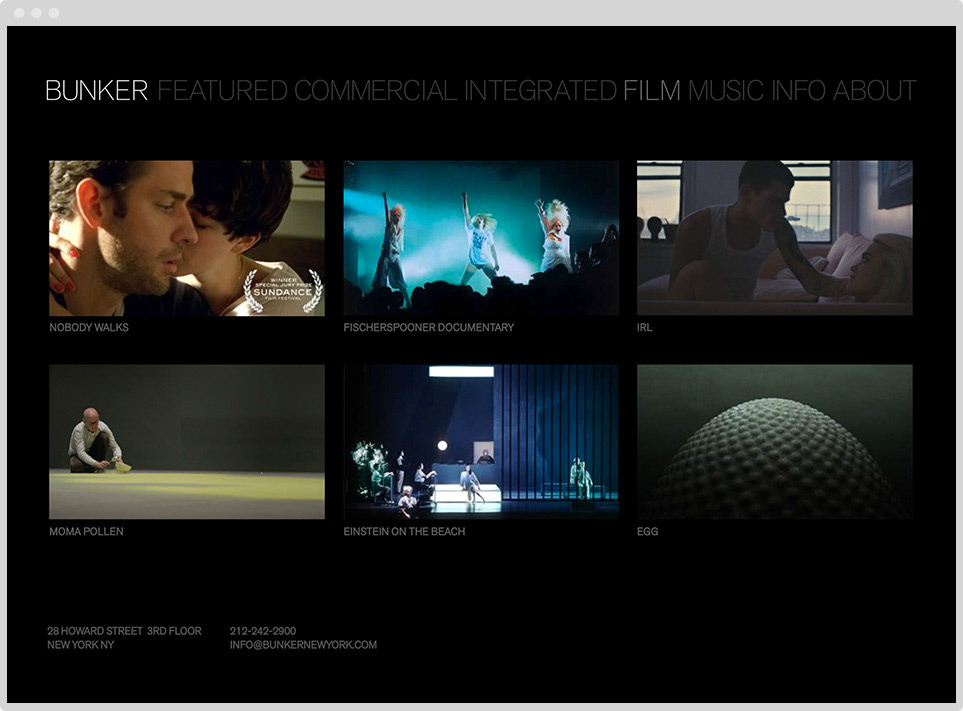This screenshot has height=711, width=963.
Task: Open the FEATURED navigation section
Action: point(222,91)
